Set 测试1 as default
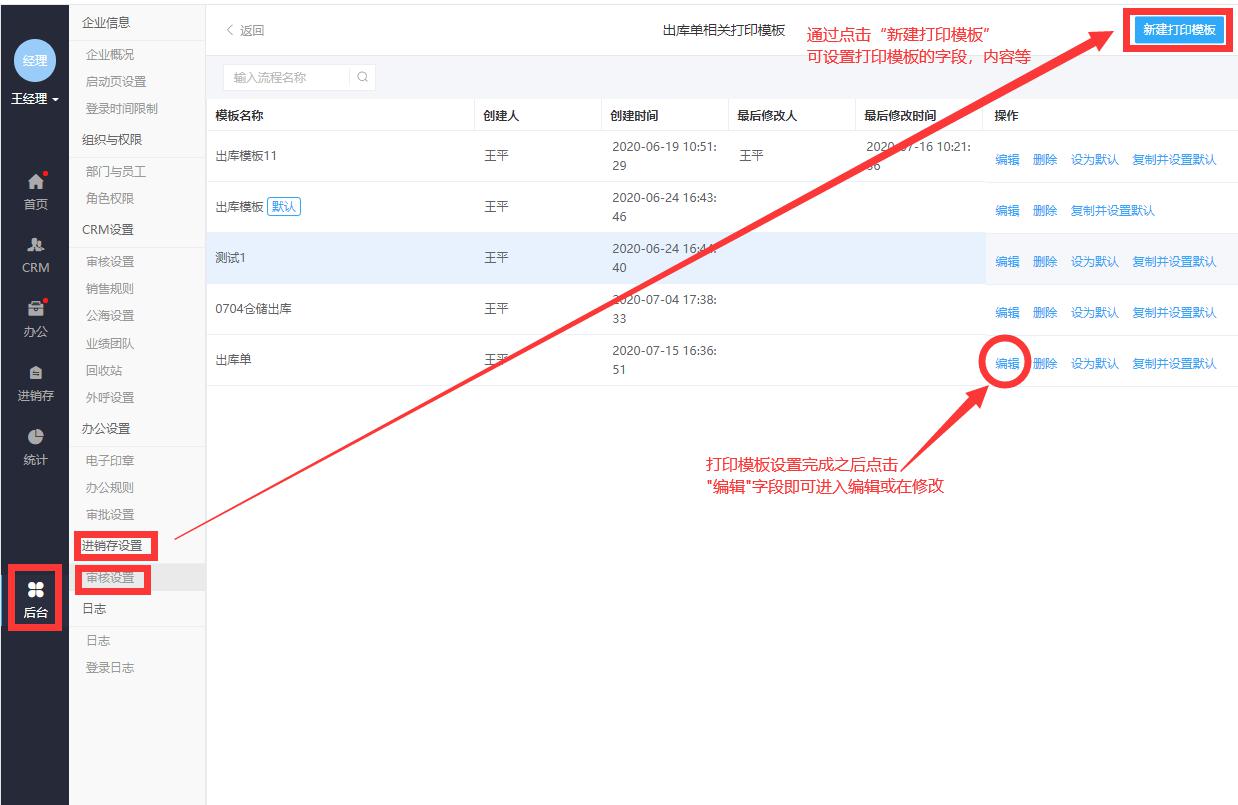The image size is (1238, 805). tap(1095, 262)
